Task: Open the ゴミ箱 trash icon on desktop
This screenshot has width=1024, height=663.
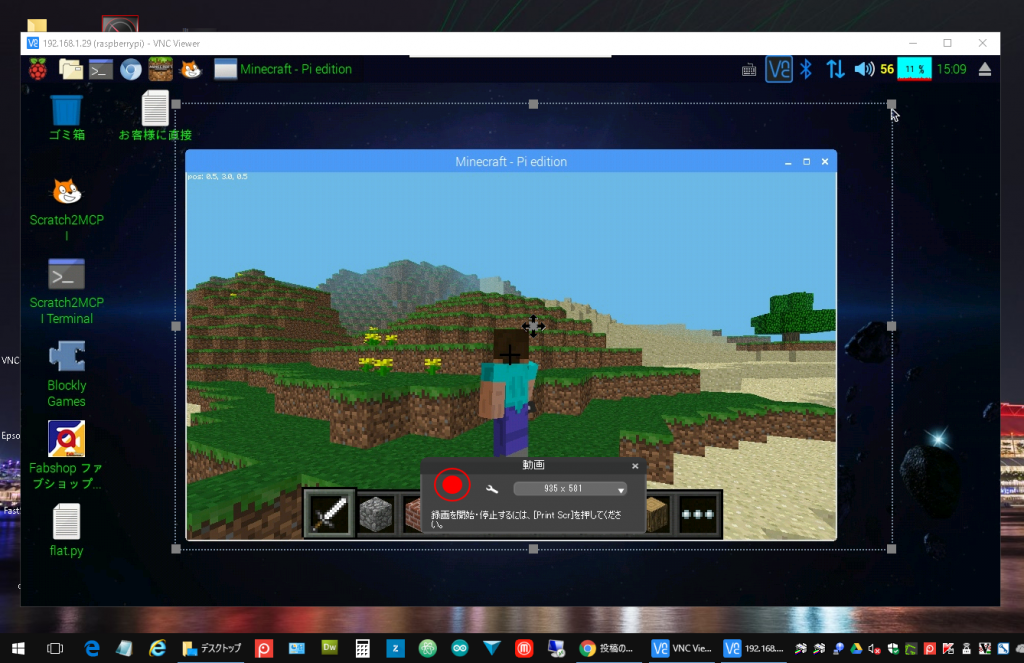Action: [67, 118]
